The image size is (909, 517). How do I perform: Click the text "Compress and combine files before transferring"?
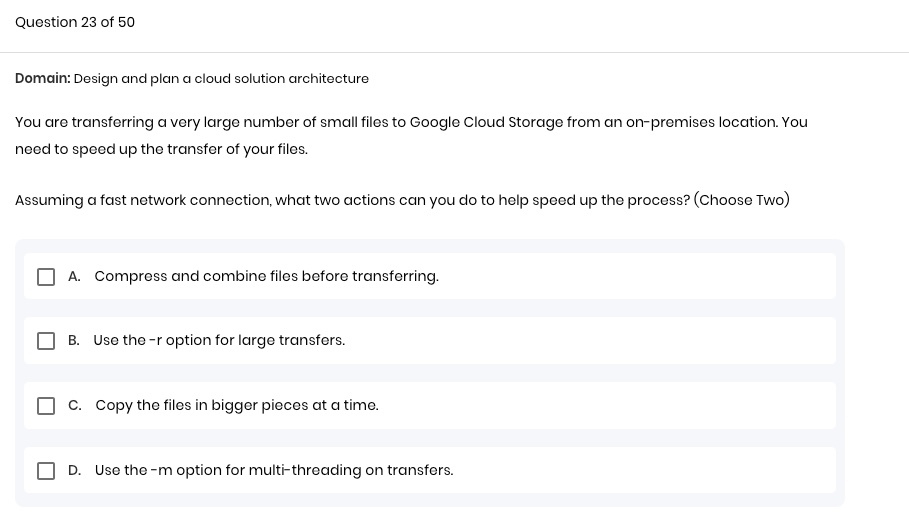(266, 276)
